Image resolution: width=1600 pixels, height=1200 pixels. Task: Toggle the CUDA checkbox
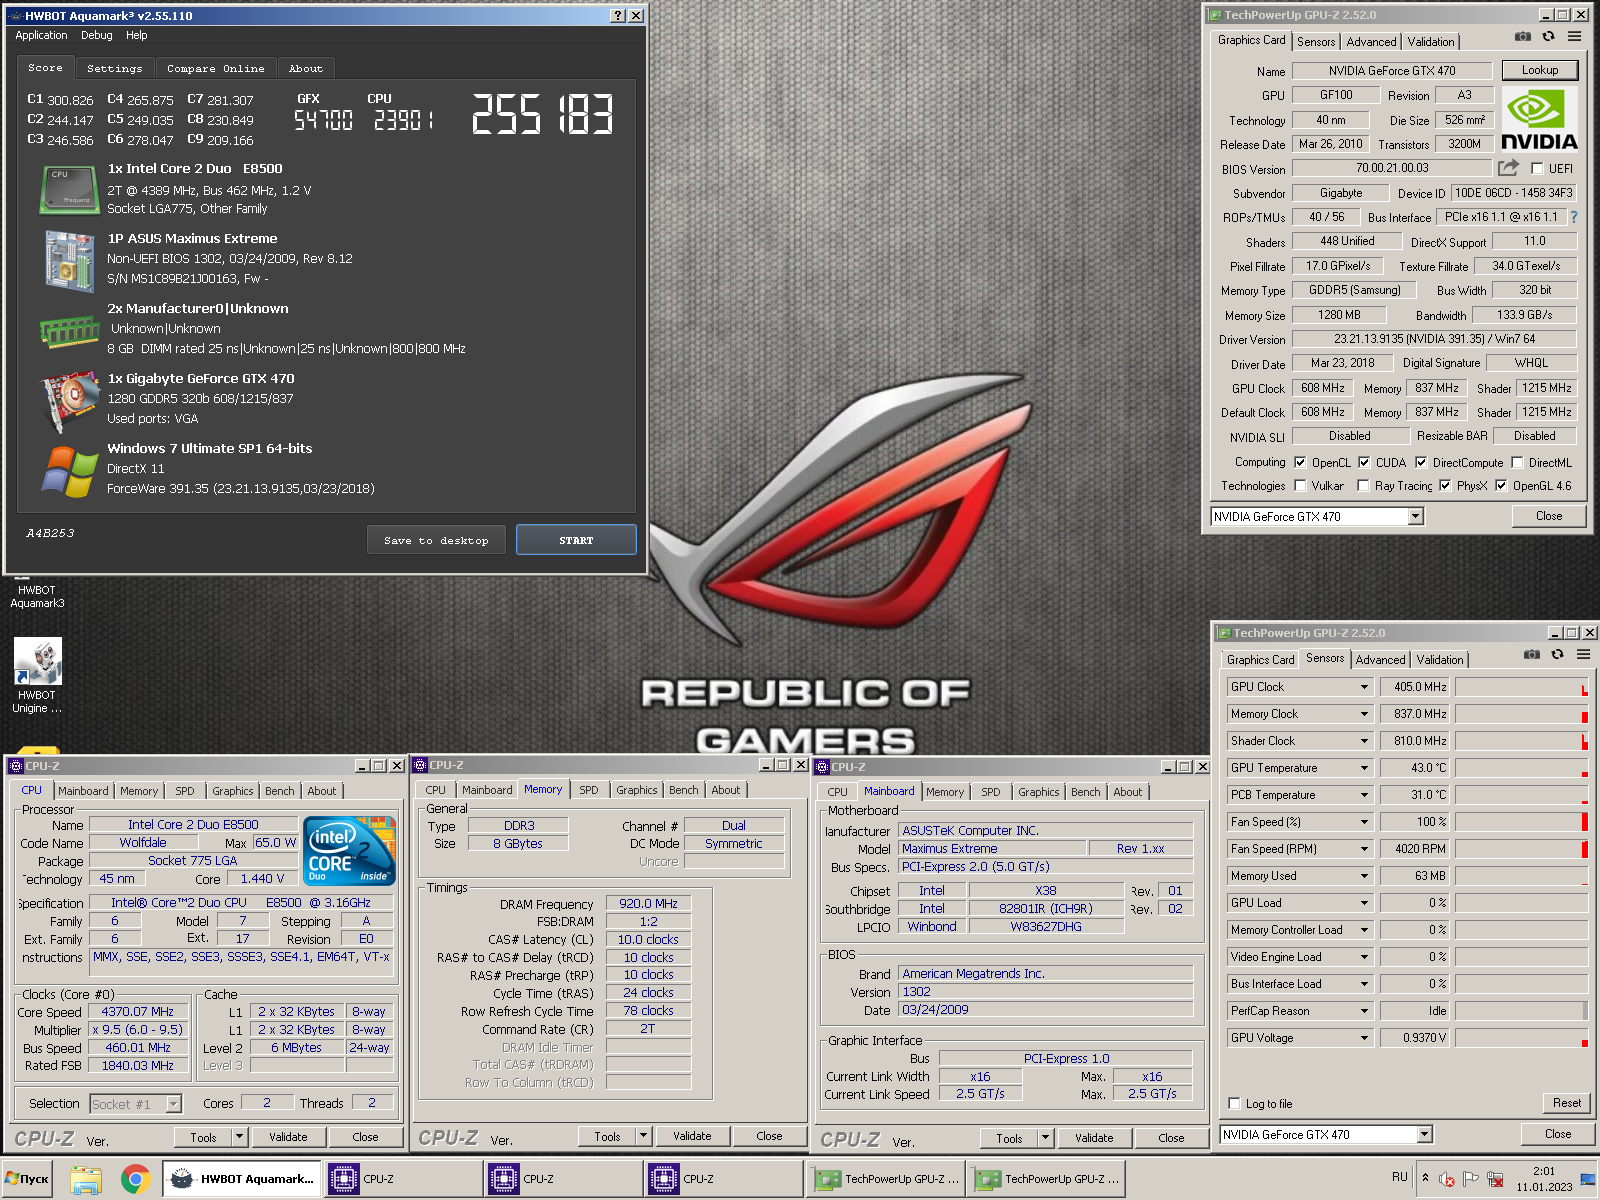pos(1364,462)
